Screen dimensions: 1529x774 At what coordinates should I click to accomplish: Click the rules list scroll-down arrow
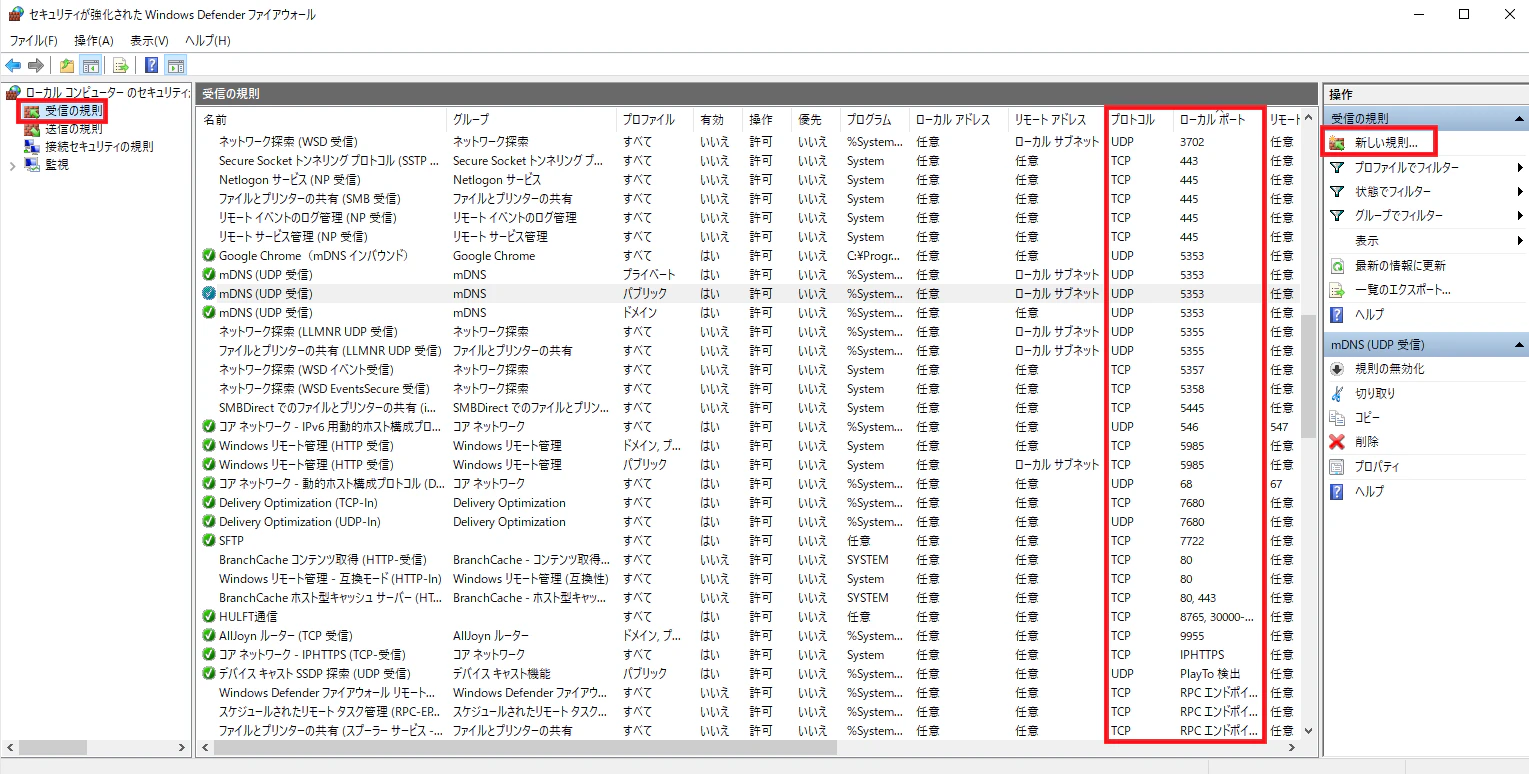pyautogui.click(x=1308, y=731)
